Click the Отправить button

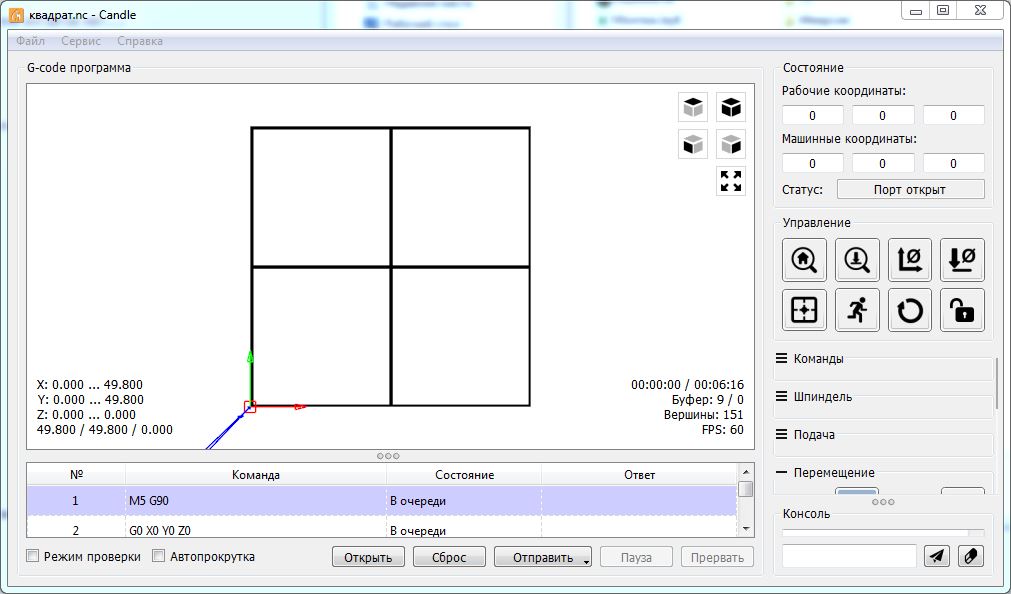(x=543, y=557)
